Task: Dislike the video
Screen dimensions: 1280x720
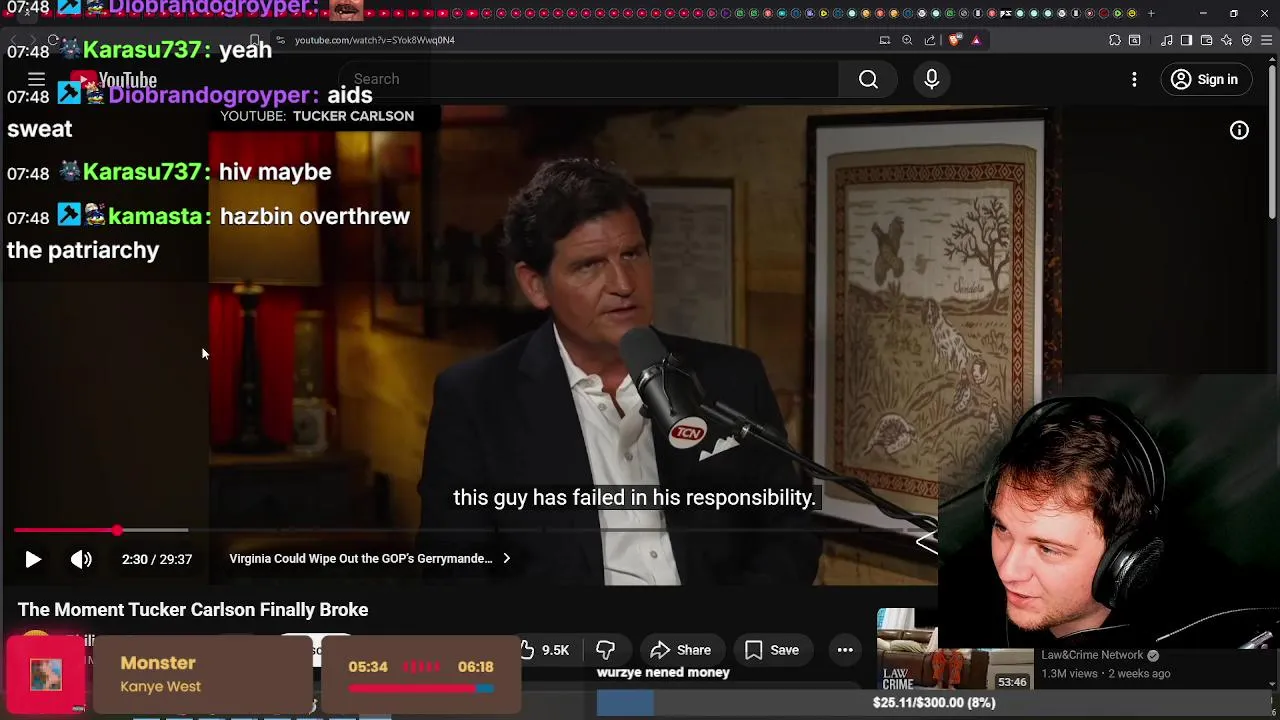Action: click(605, 650)
